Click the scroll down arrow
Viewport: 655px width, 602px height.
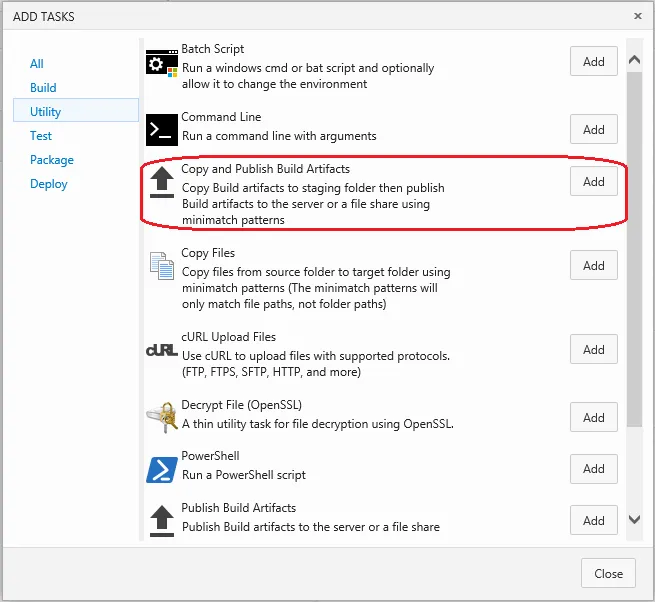(x=635, y=519)
